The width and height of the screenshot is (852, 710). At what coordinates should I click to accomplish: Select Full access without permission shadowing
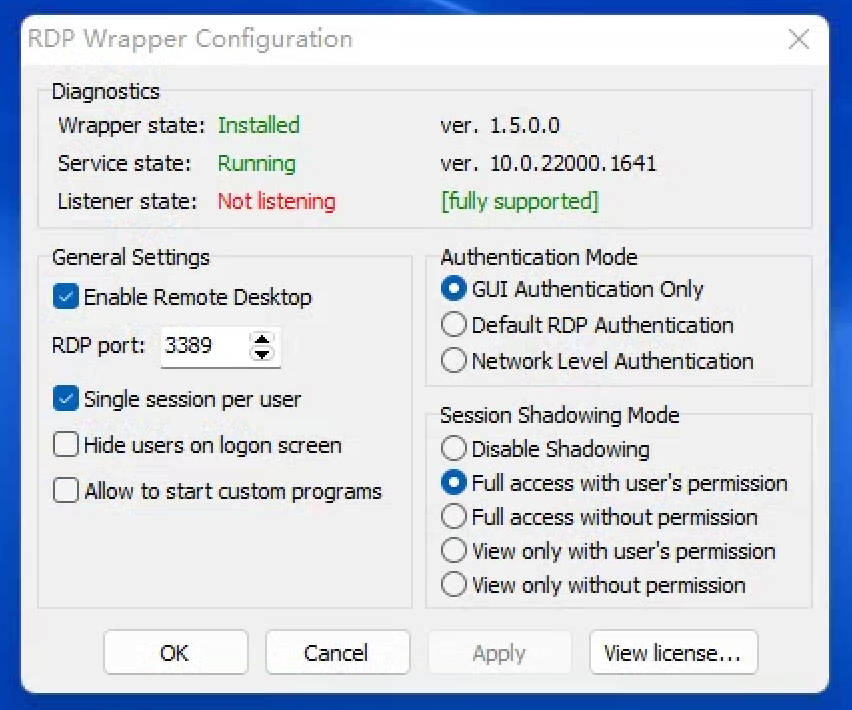pyautogui.click(x=454, y=517)
